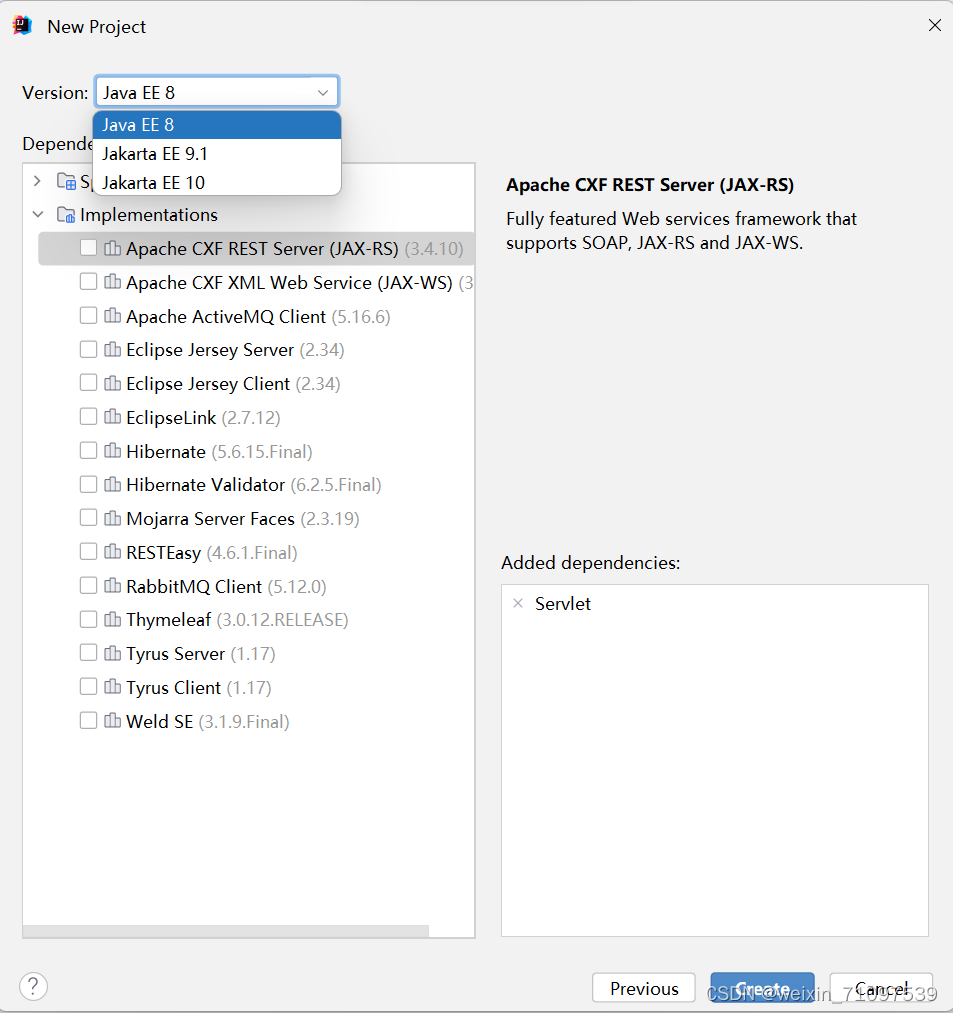Click library icon beside Eclipse Jersey Server
Image resolution: width=953 pixels, height=1013 pixels.
coord(112,350)
